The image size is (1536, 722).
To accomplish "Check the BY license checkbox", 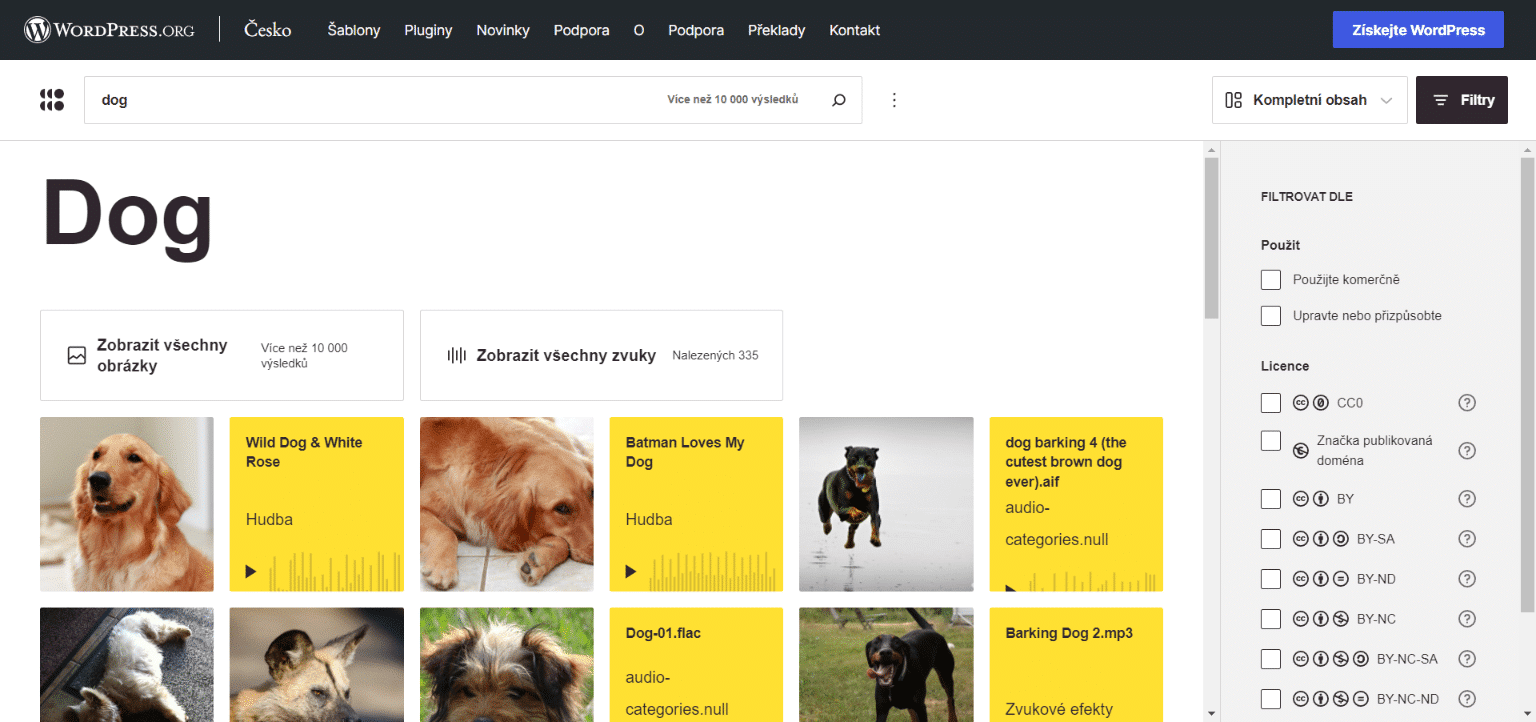I will (1271, 499).
